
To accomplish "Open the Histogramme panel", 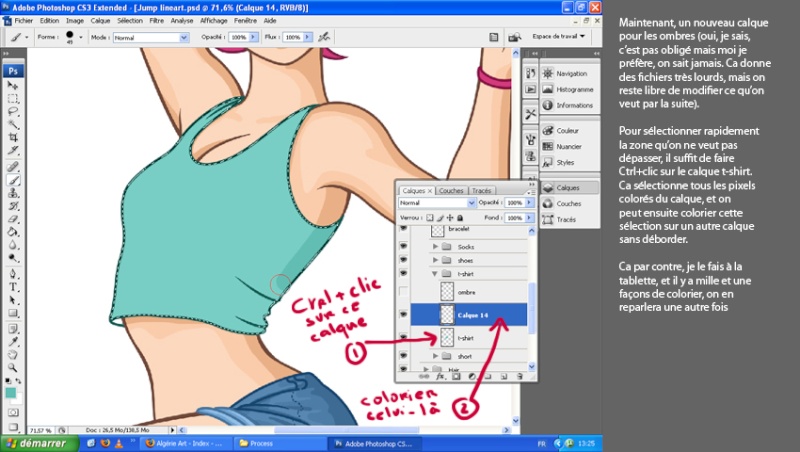I will pyautogui.click(x=569, y=89).
